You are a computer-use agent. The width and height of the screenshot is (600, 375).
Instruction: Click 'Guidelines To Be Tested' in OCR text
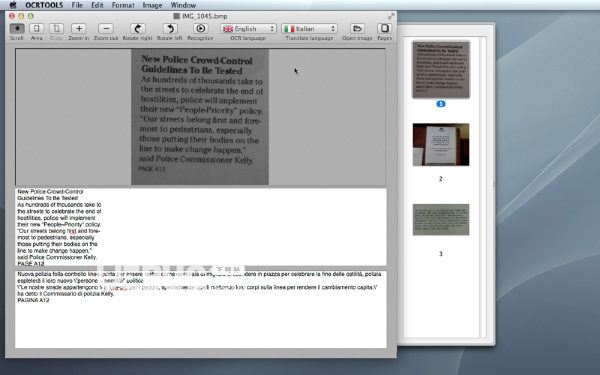(x=47, y=198)
